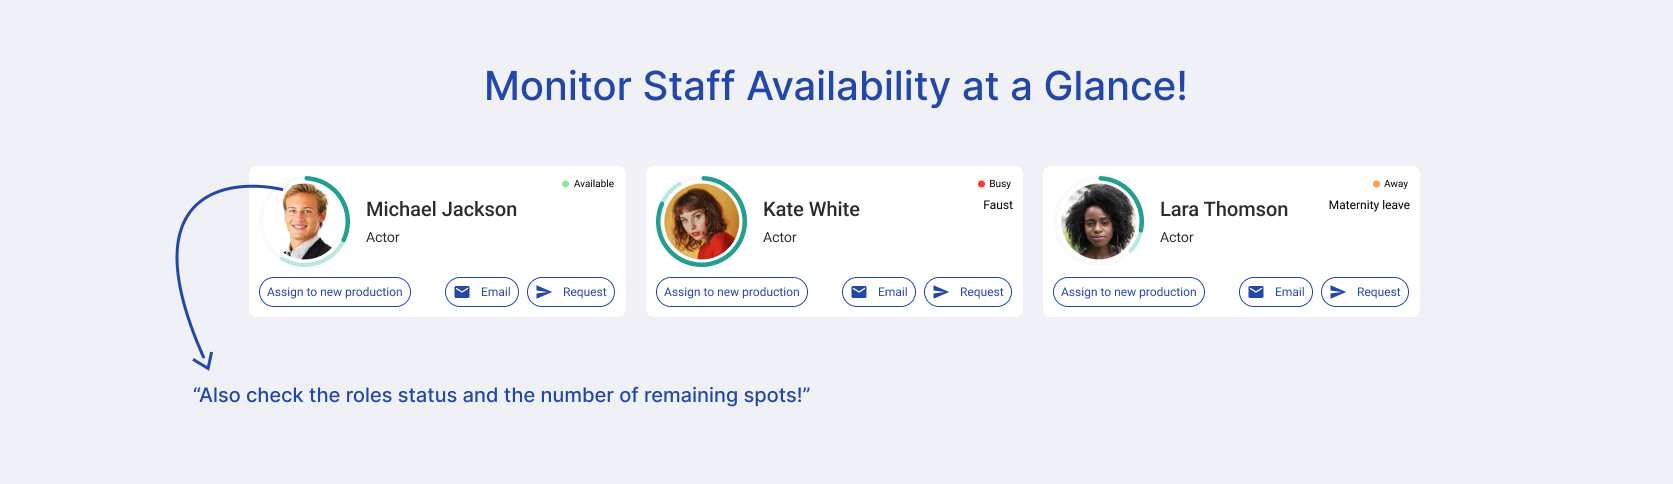The height and width of the screenshot is (484, 1673).
Task: Select Kate White's name heading
Action: coord(811,209)
